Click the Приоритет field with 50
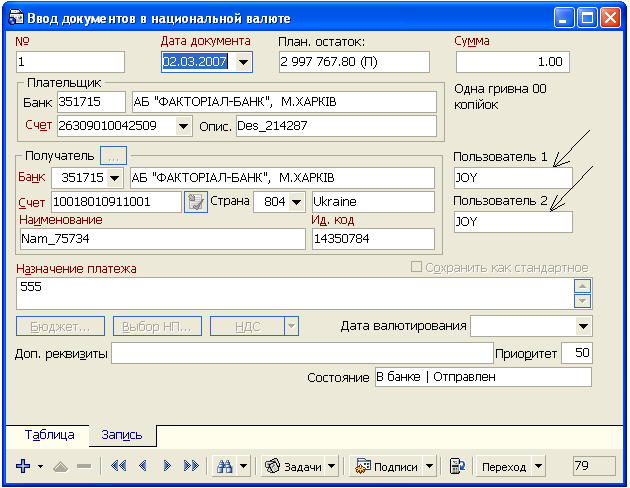The width and height of the screenshot is (630, 488). 577,353
